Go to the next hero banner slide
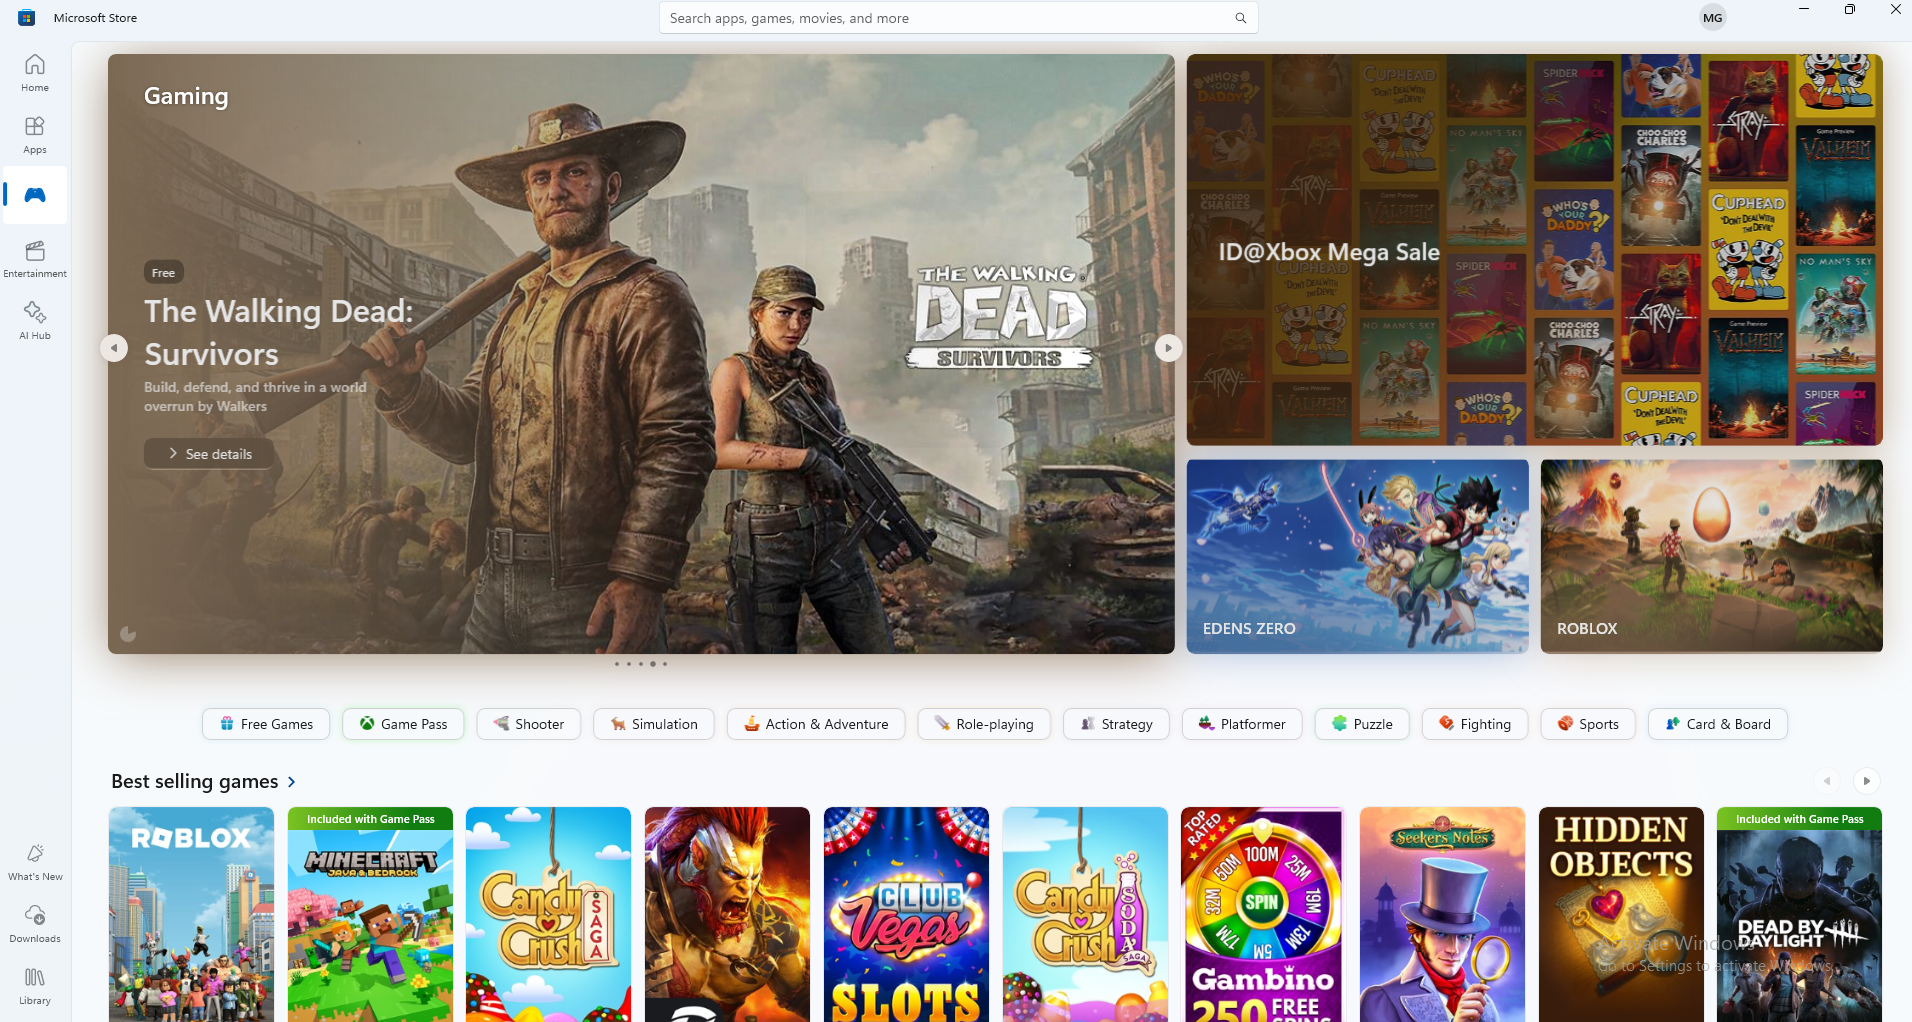The width and height of the screenshot is (1912, 1022). tap(1168, 348)
